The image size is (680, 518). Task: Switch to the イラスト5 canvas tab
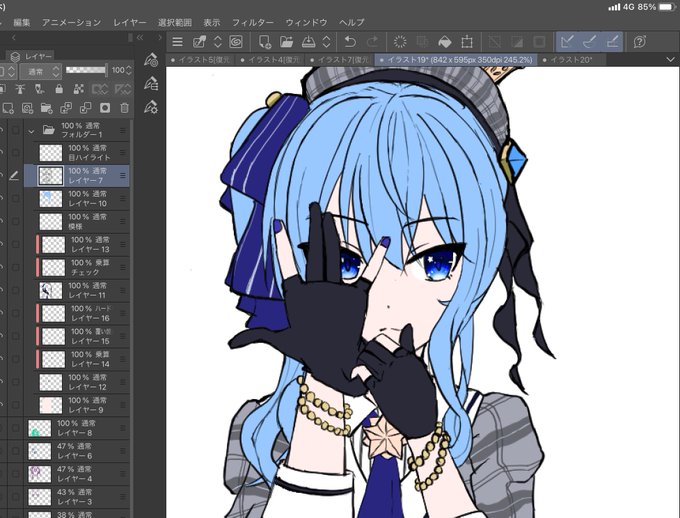click(x=200, y=59)
